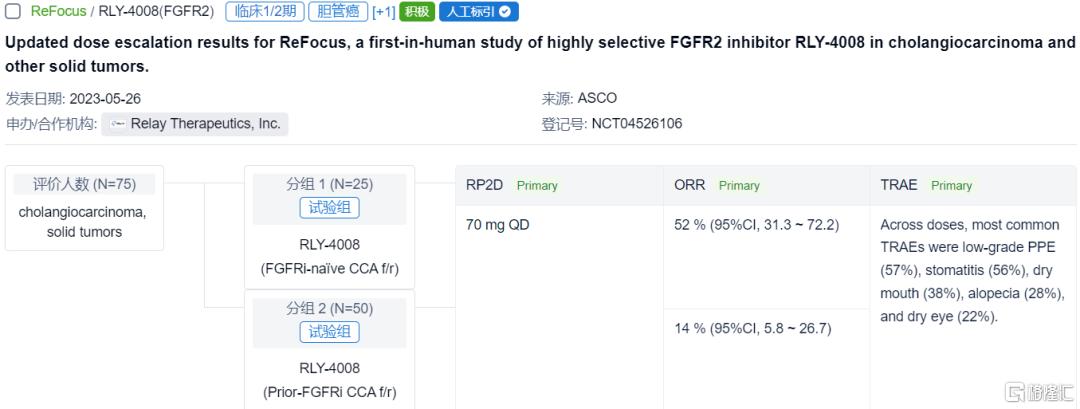
Task: Expand the [+1] additional tags
Action: coord(383,12)
